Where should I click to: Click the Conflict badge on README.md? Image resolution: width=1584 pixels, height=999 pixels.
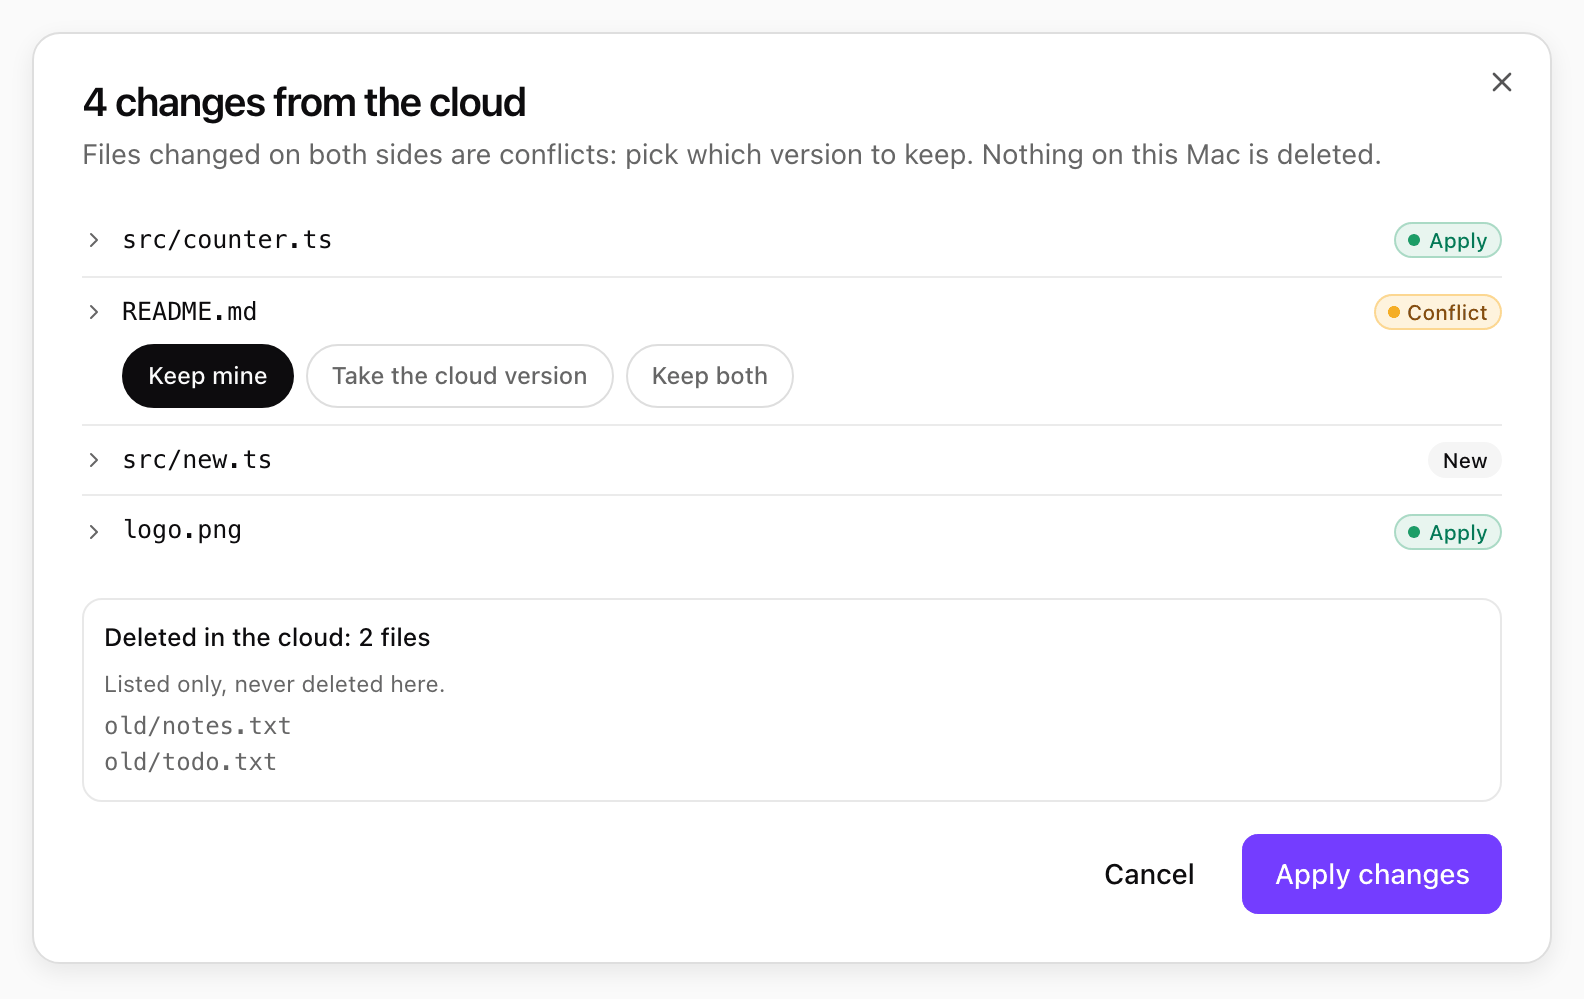1438,312
